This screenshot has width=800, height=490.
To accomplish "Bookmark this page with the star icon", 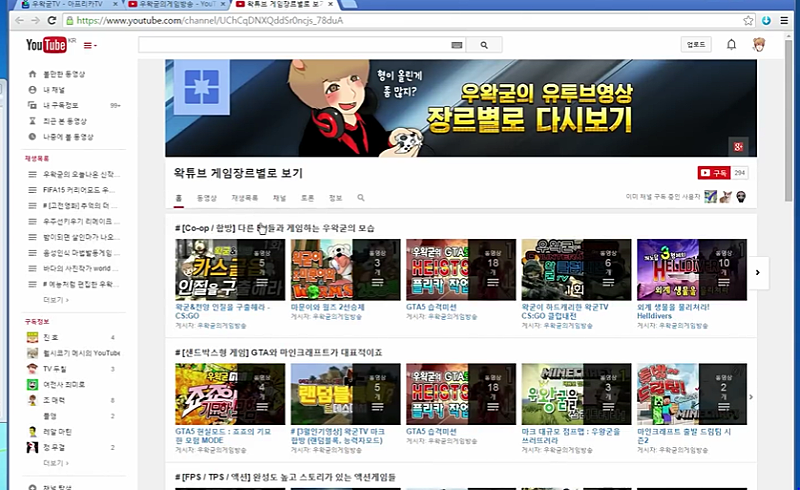I will click(748, 20).
